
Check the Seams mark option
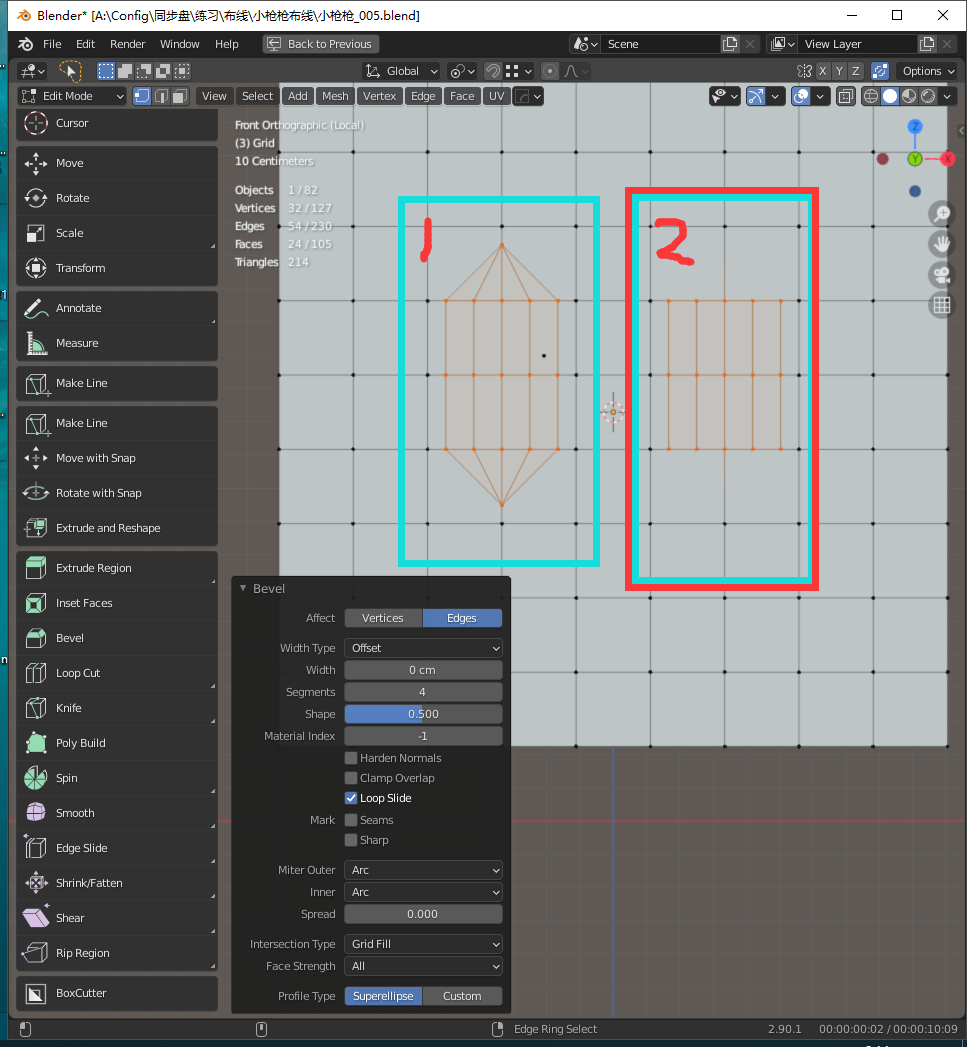point(351,820)
